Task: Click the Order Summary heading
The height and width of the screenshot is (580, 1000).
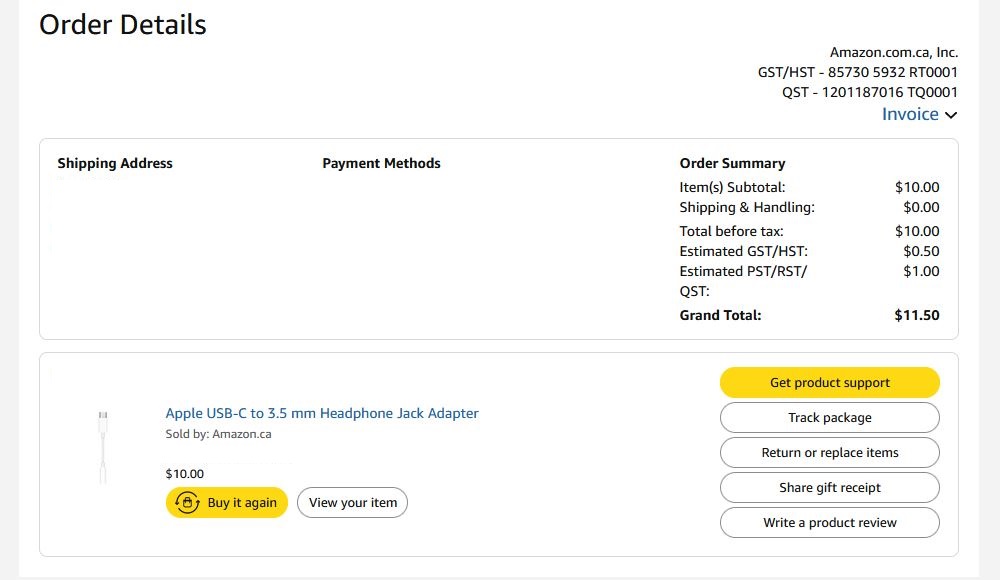Action: (732, 163)
